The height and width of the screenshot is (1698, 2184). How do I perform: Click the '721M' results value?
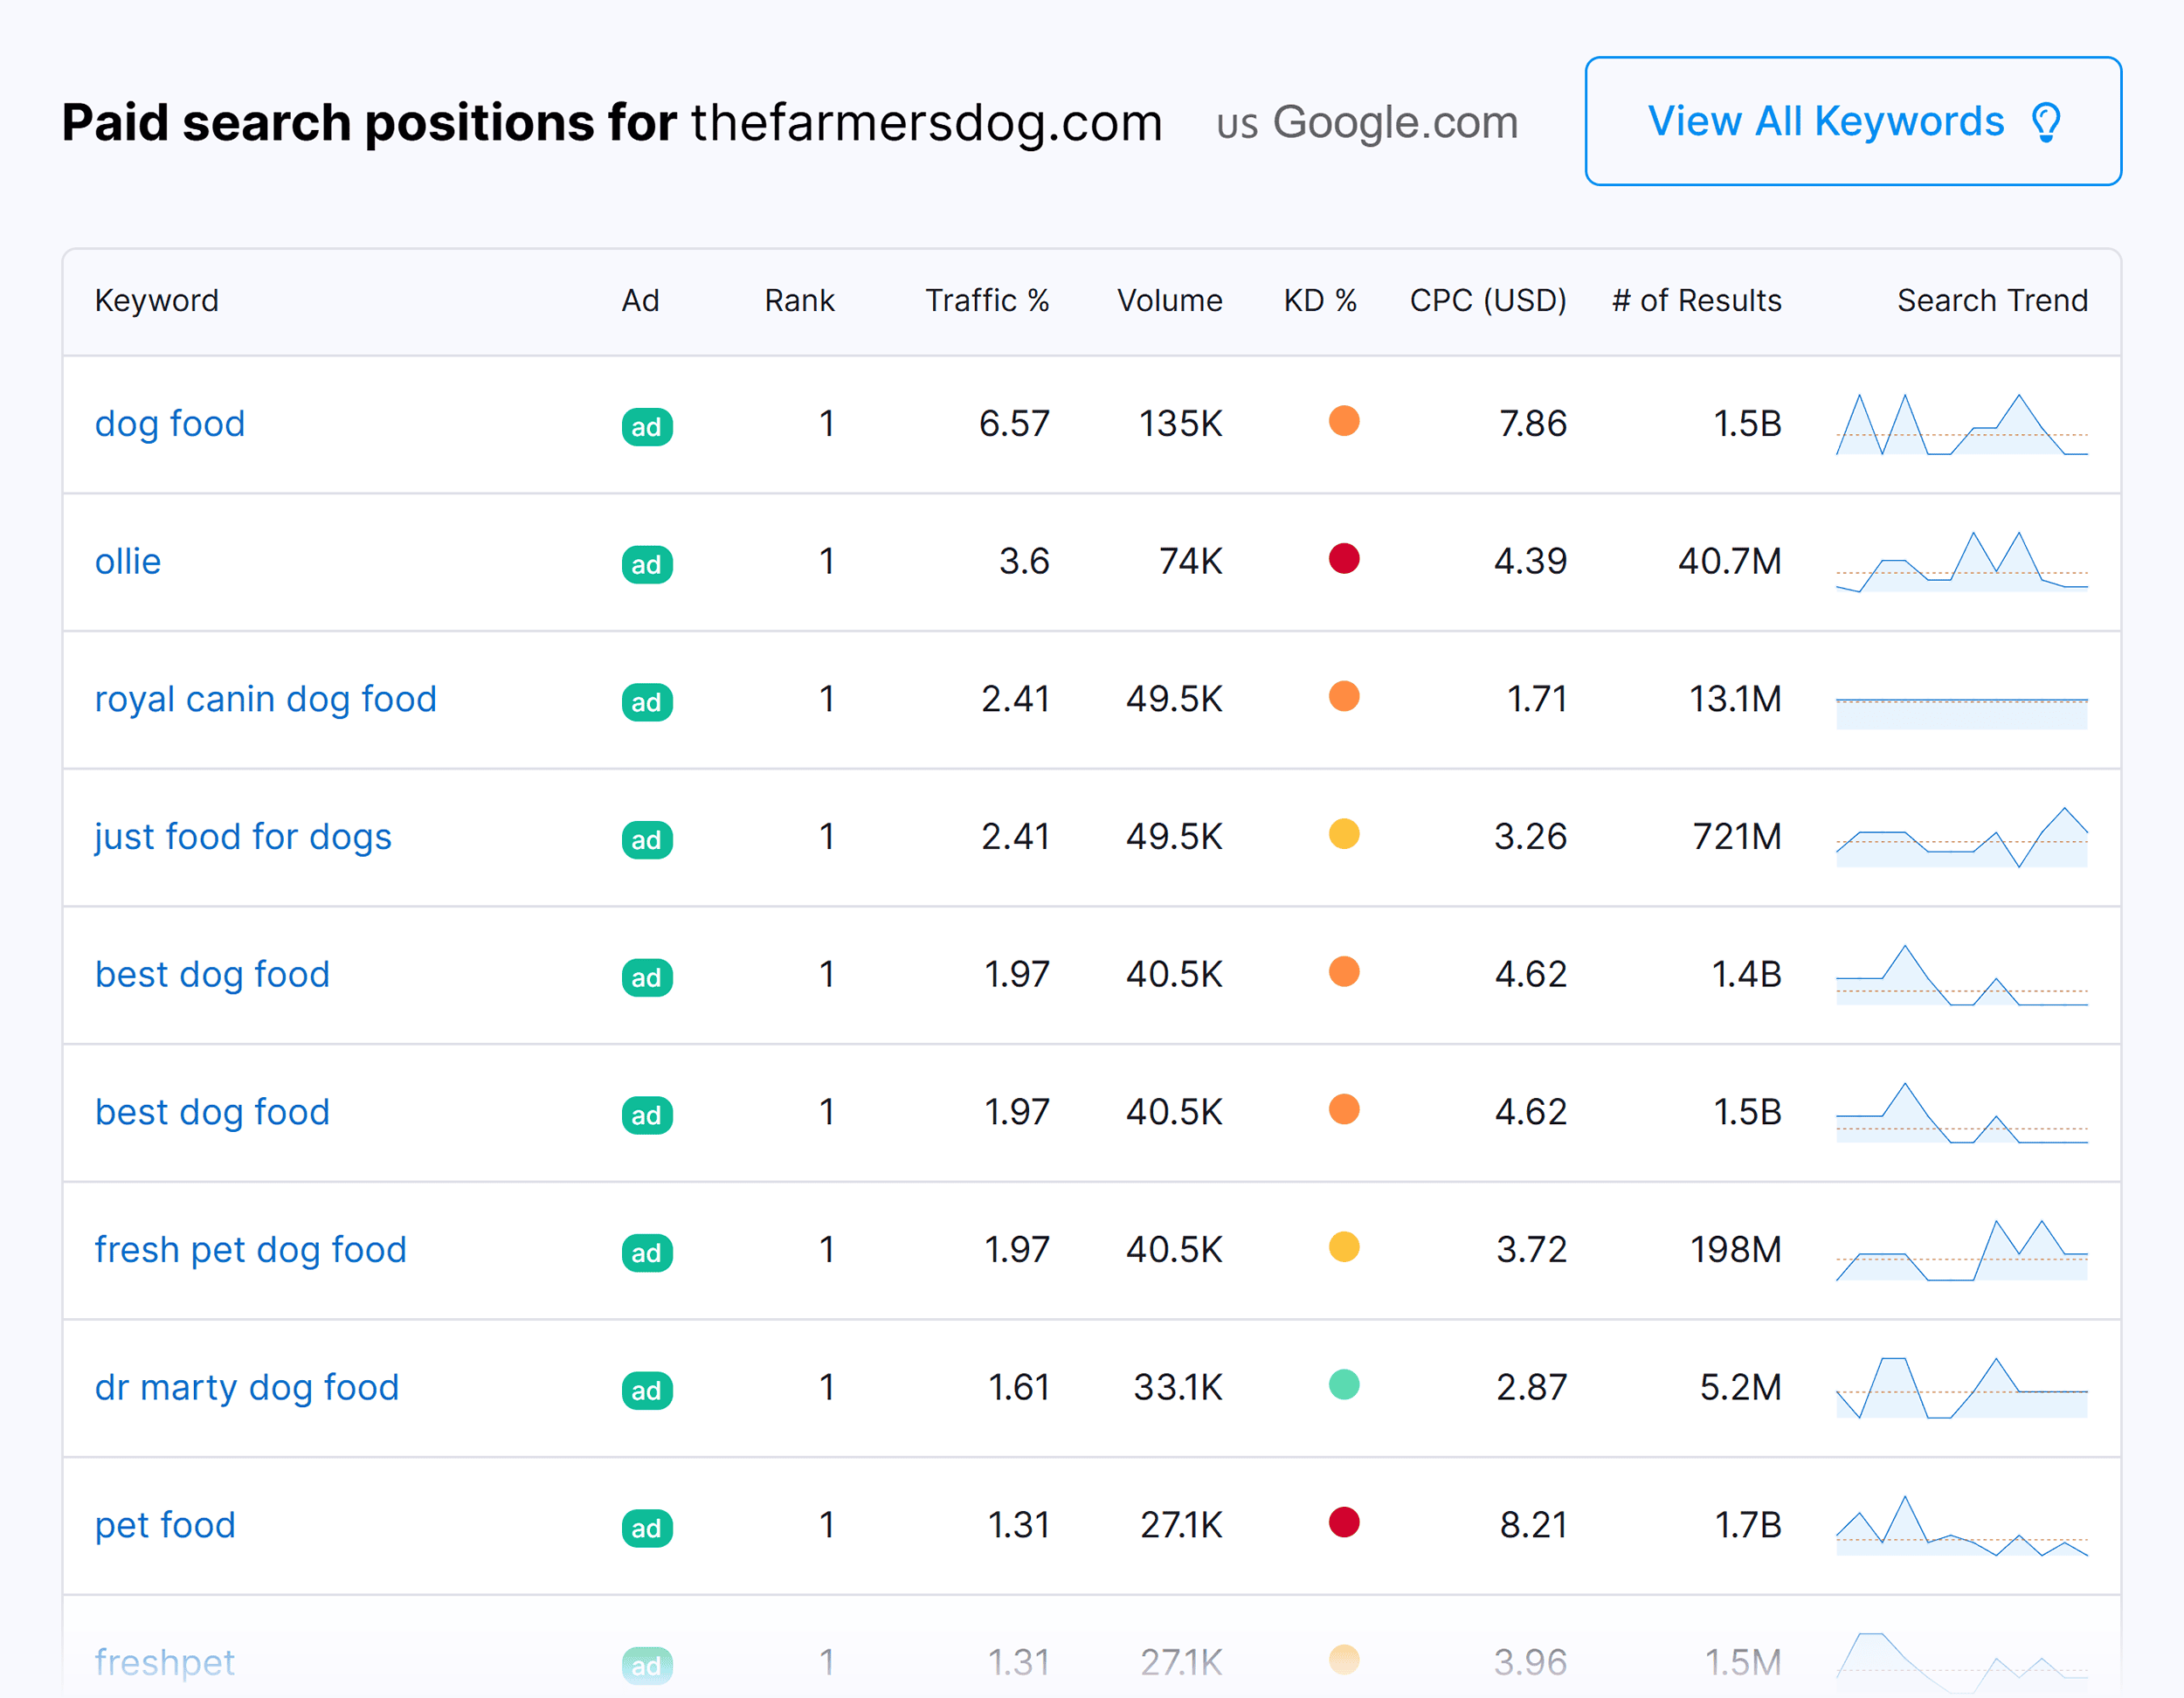tap(1737, 837)
